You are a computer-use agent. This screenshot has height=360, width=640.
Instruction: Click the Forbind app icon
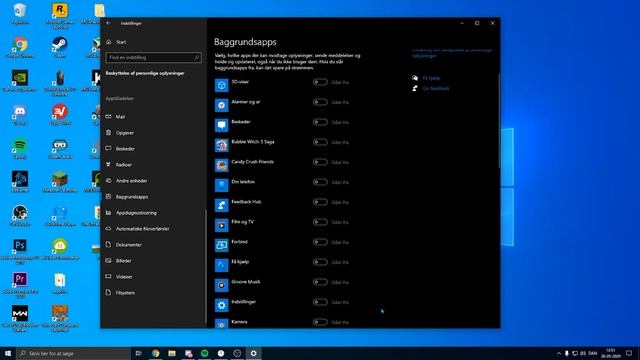(222, 245)
